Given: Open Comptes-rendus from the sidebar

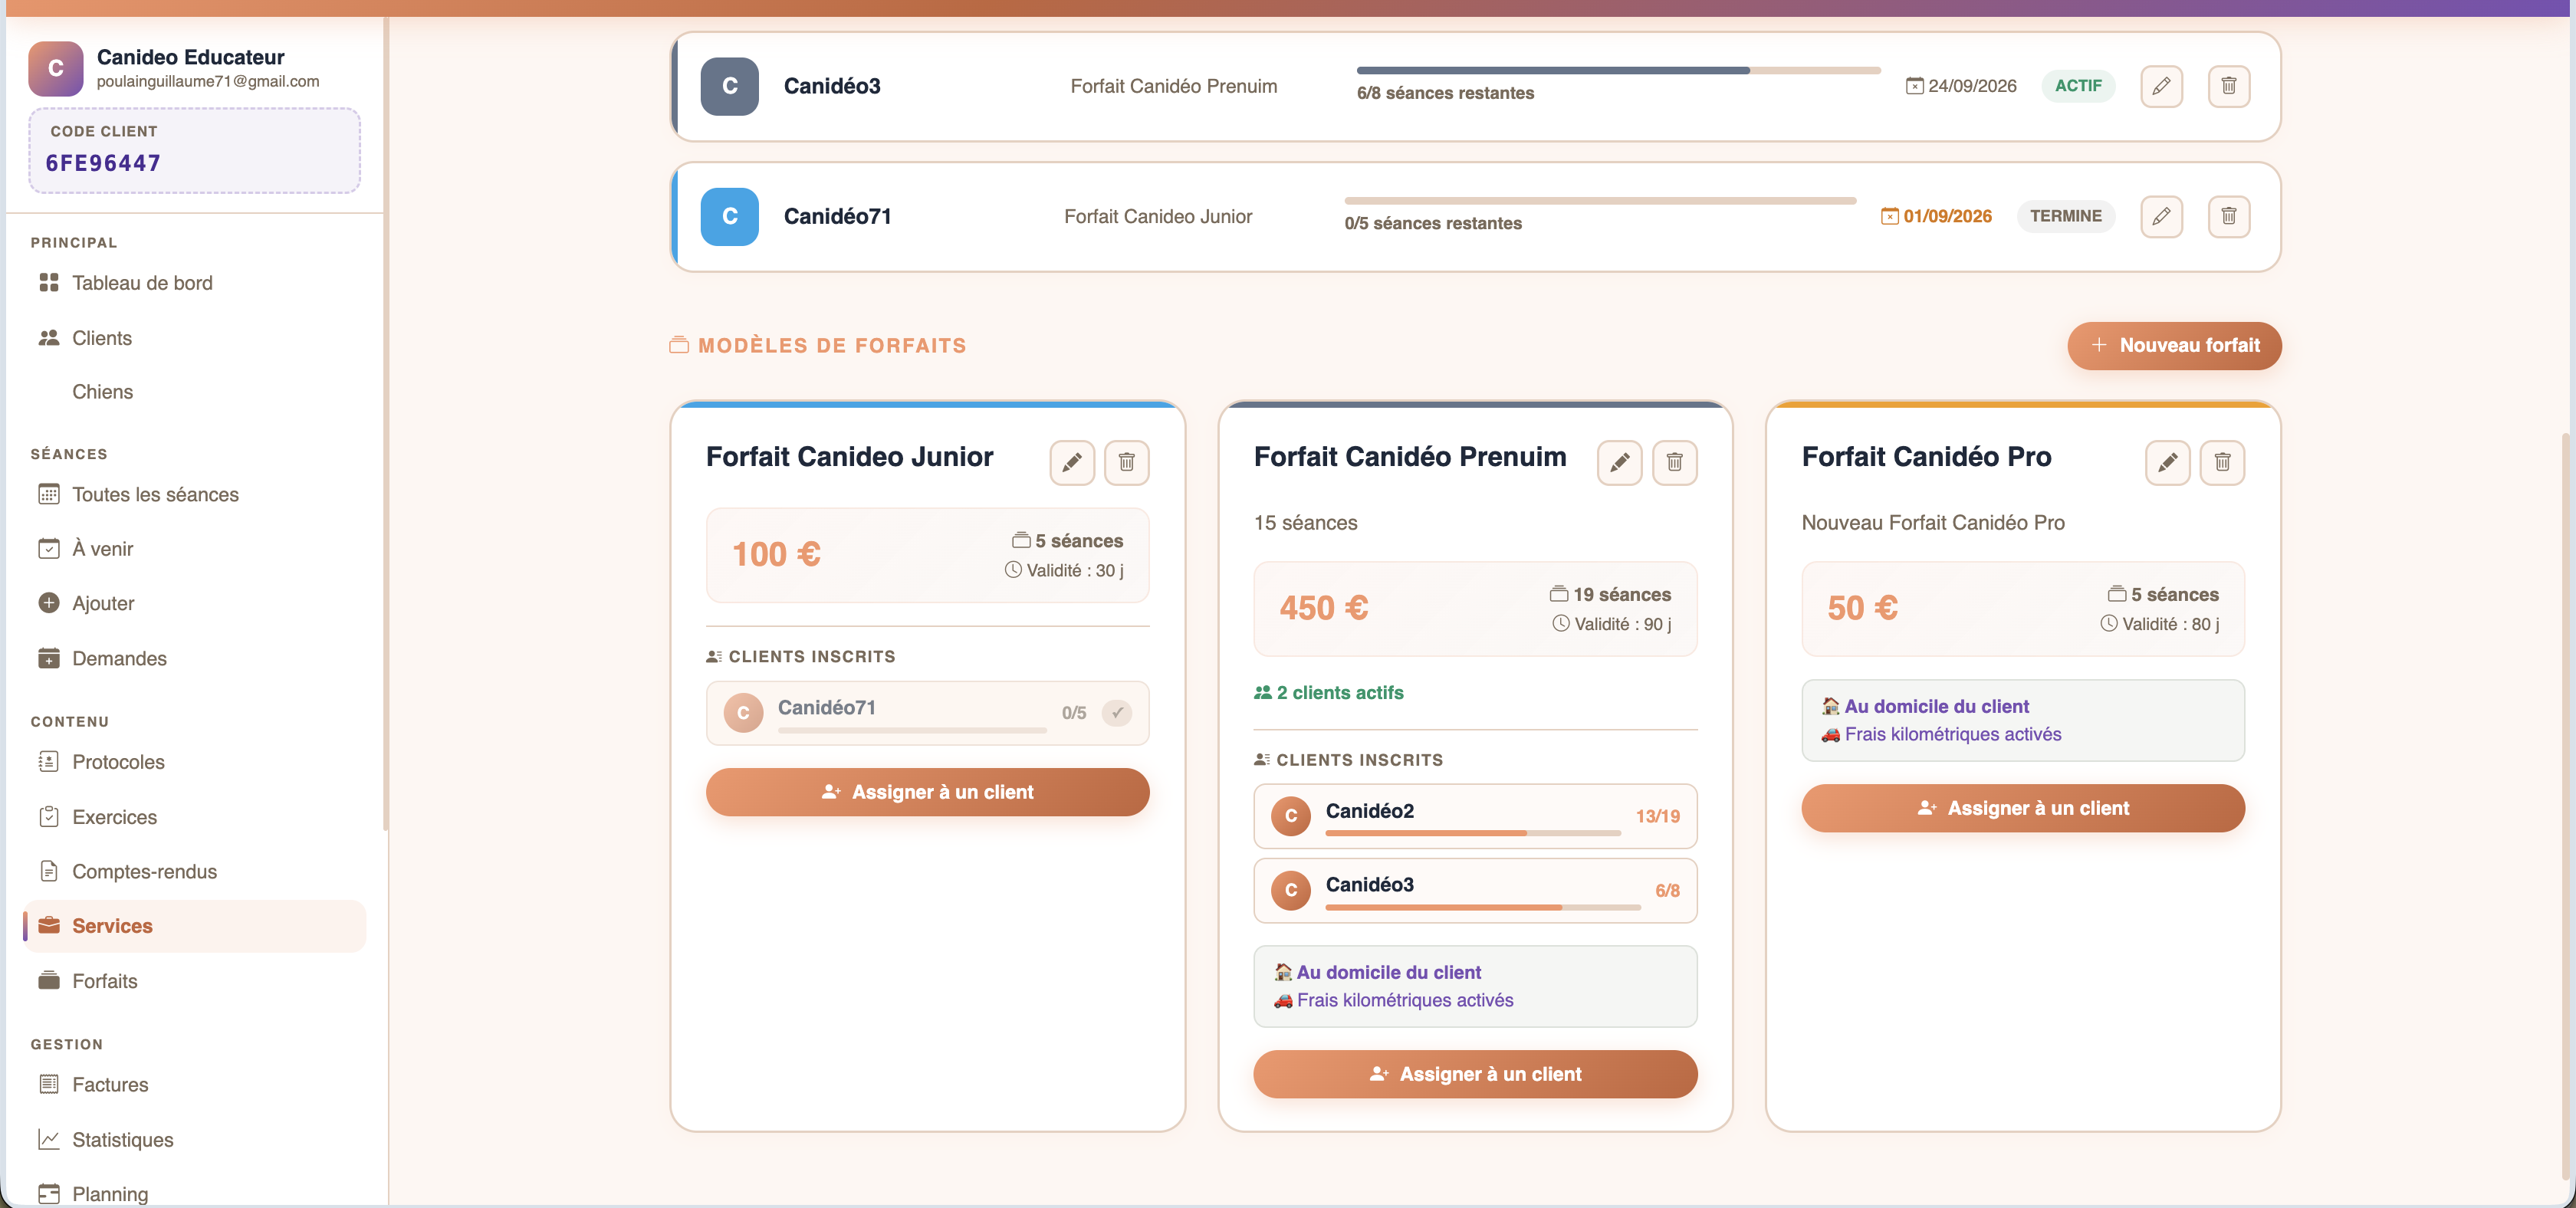Looking at the screenshot, I should 195,871.
